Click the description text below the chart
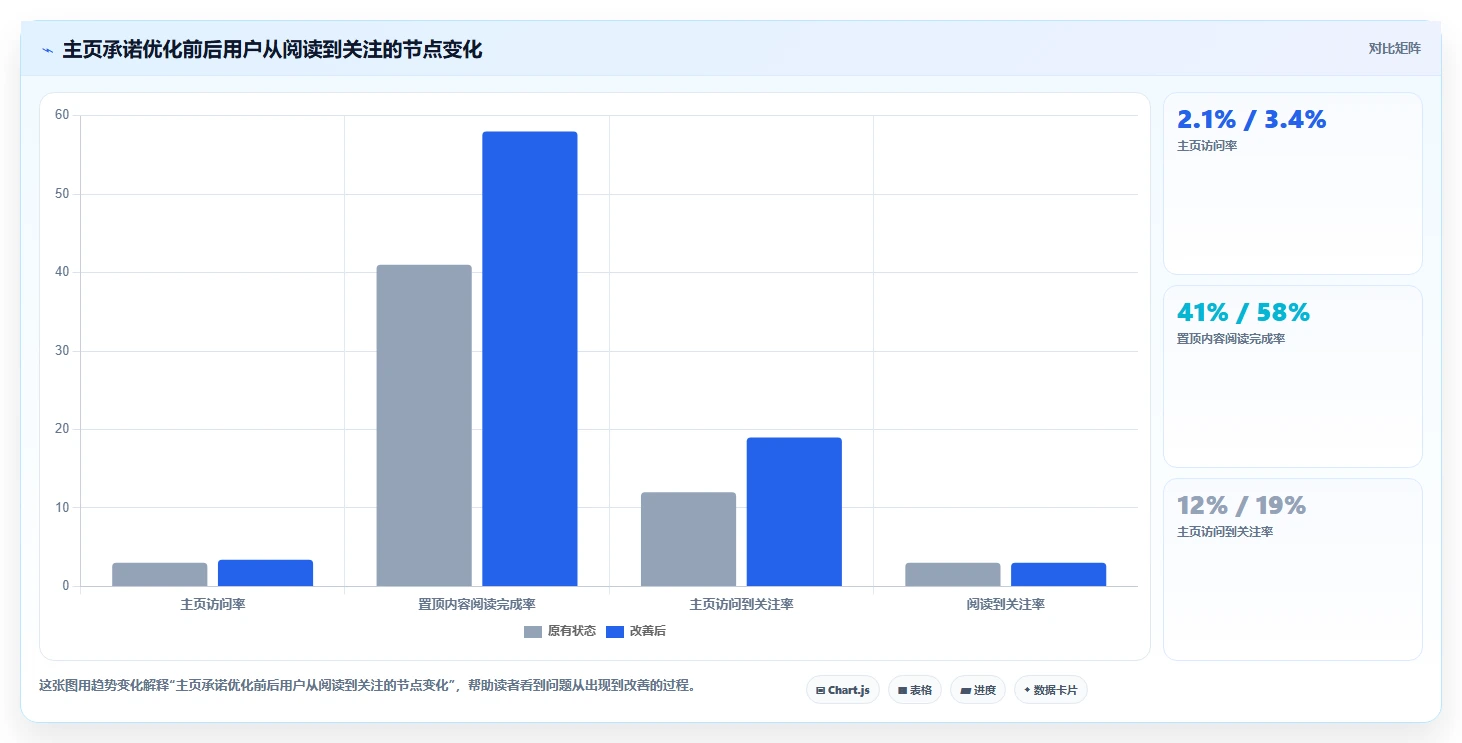This screenshot has width=1462, height=743. coord(367,686)
